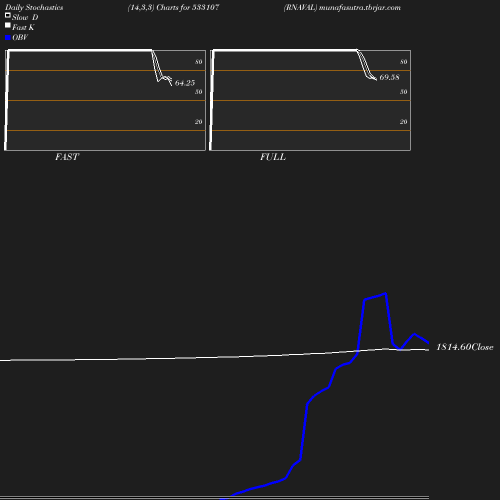Select the 'Daily Stochastics' title text
The image size is (500, 500).
coord(34,8)
